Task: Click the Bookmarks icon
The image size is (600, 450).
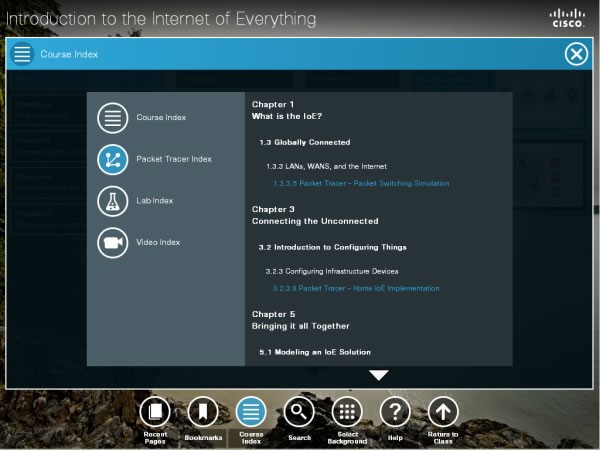Action: 203,411
